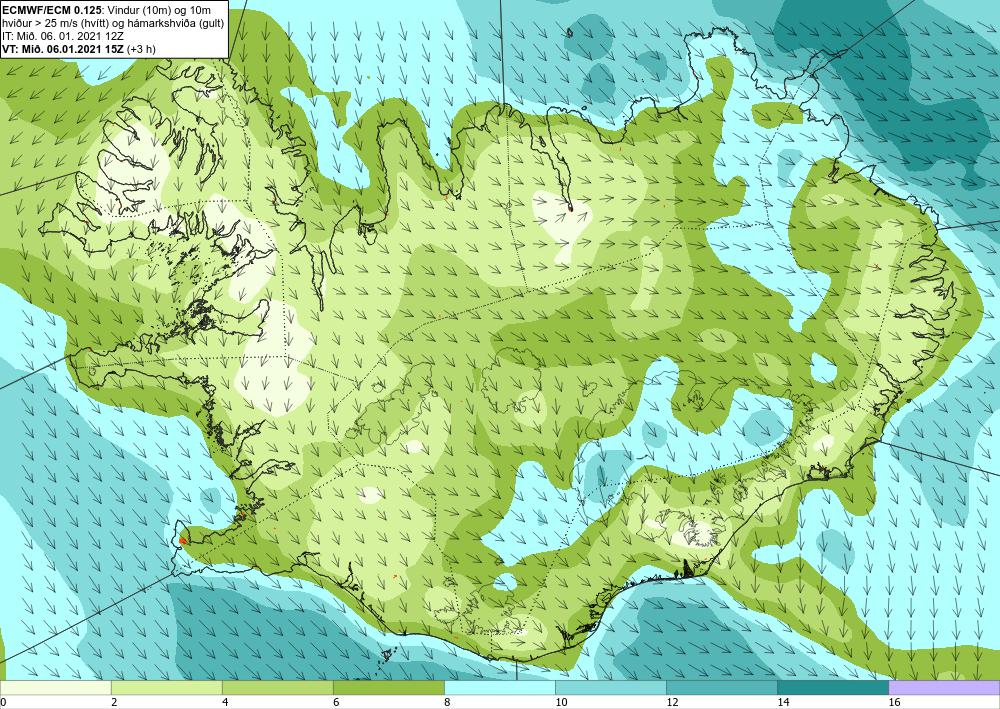Screen dimensions: 1000x709
Task: Click the light cyan 8–10 m/s legend swatch
Action: (x=500, y=688)
